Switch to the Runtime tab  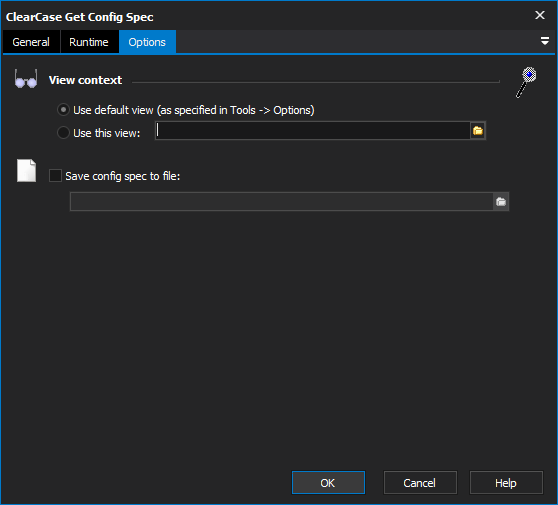click(x=89, y=42)
